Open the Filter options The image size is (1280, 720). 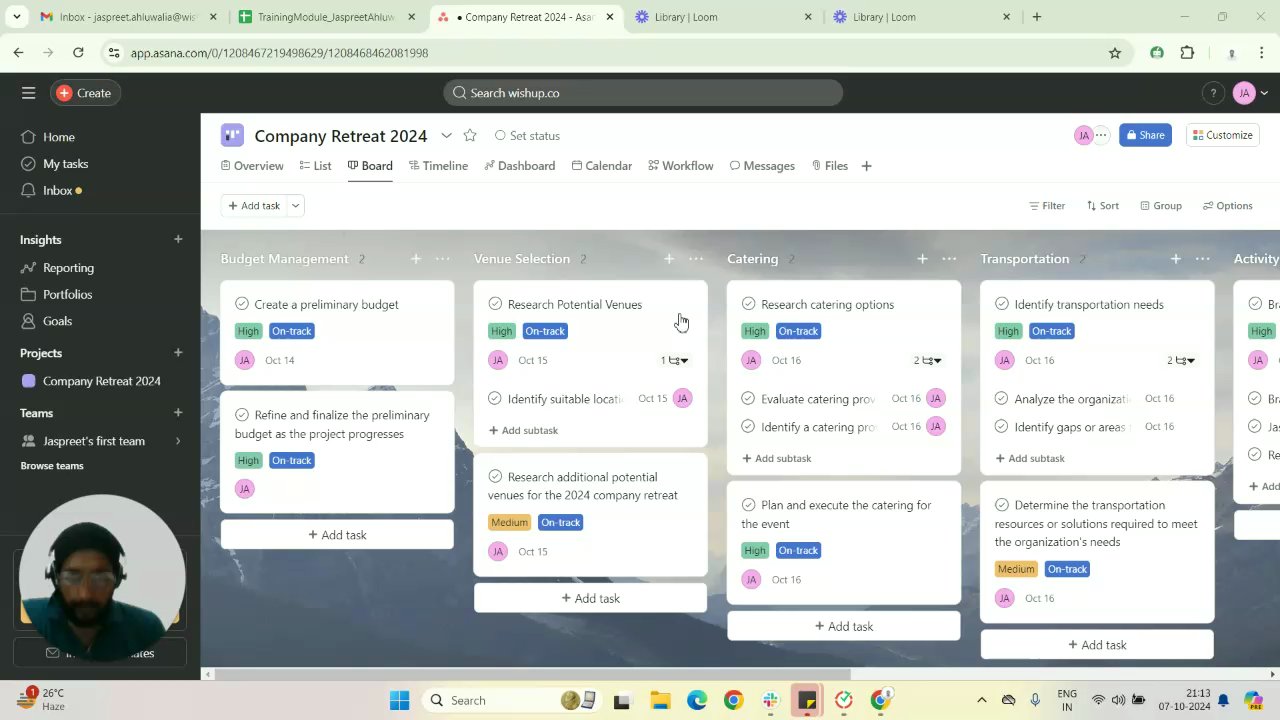[1047, 206]
